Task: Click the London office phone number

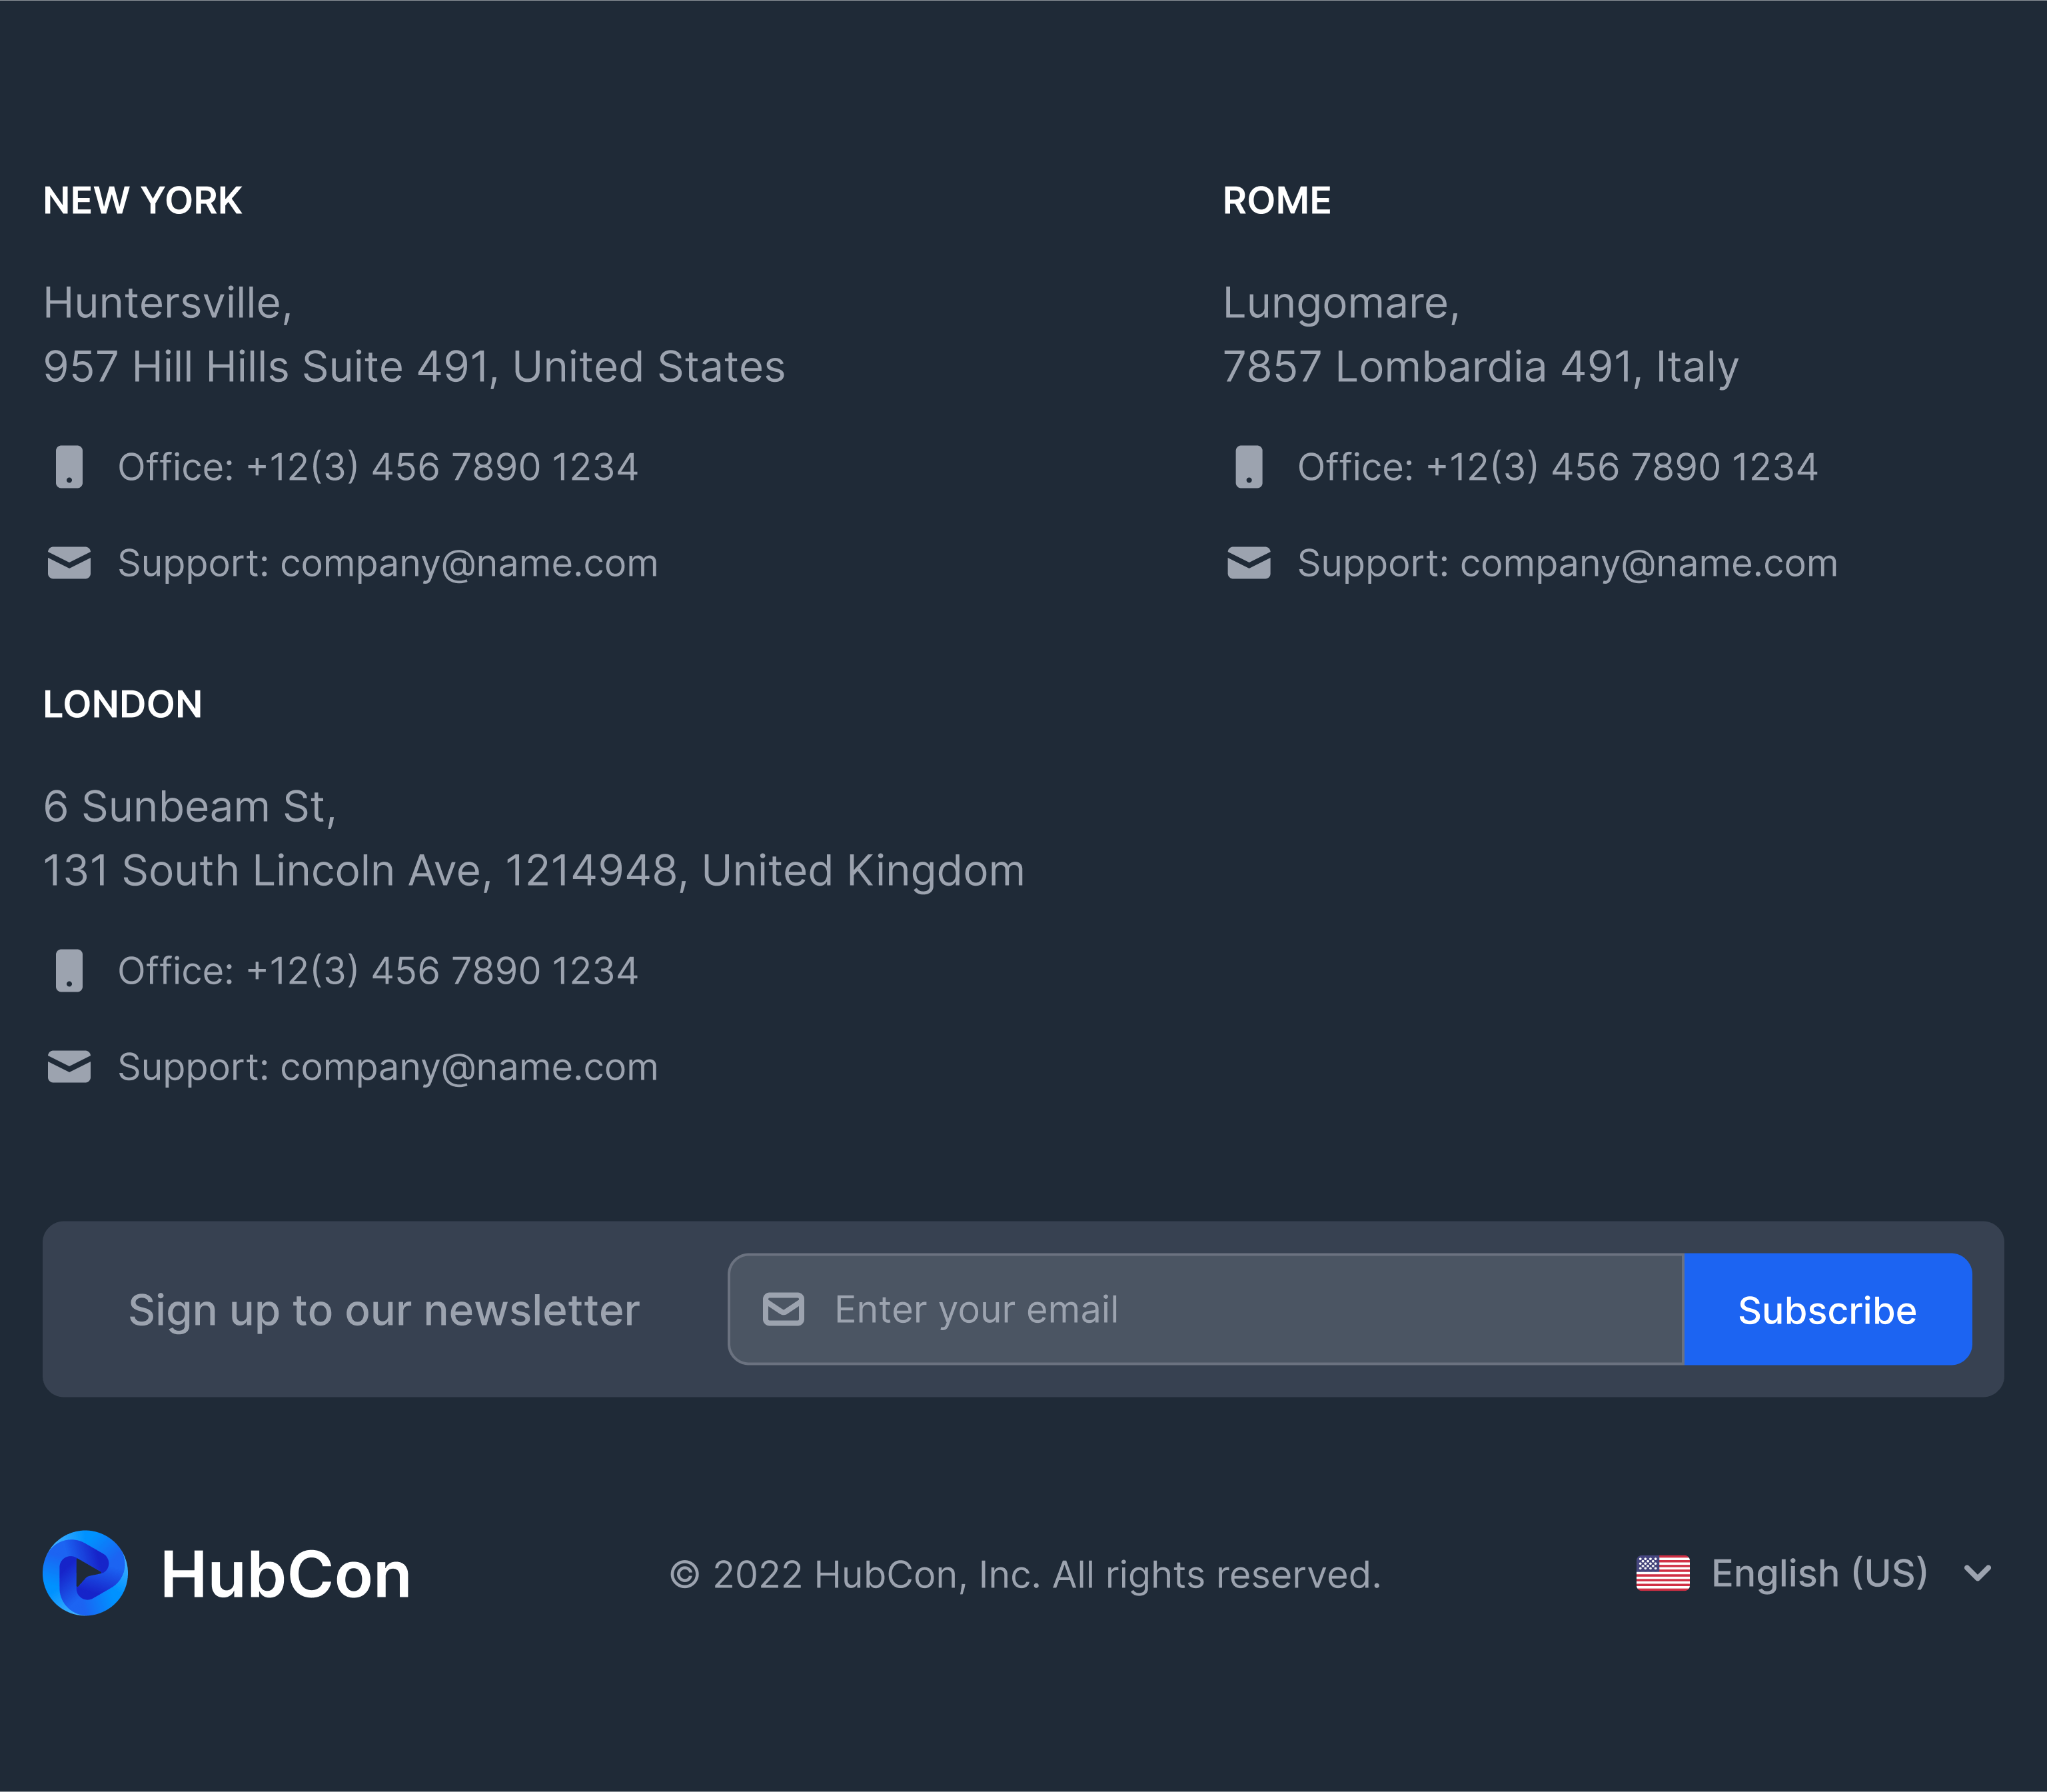Action: pyautogui.click(x=441, y=971)
